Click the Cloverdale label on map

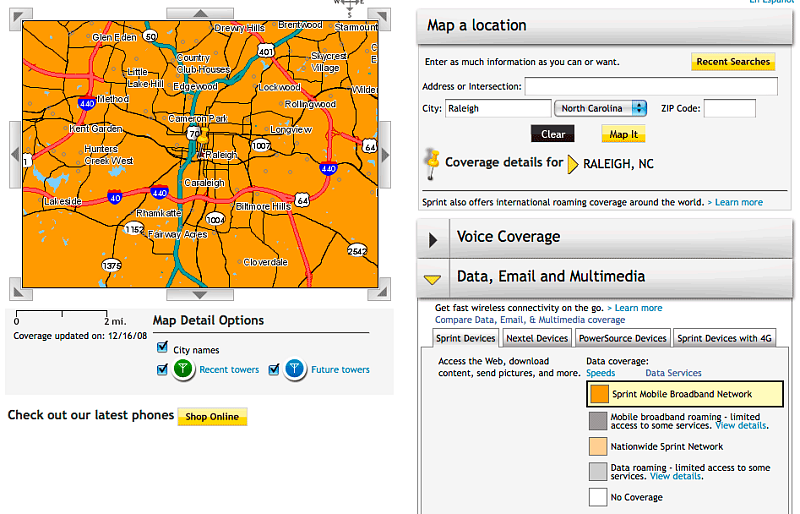coord(265,262)
